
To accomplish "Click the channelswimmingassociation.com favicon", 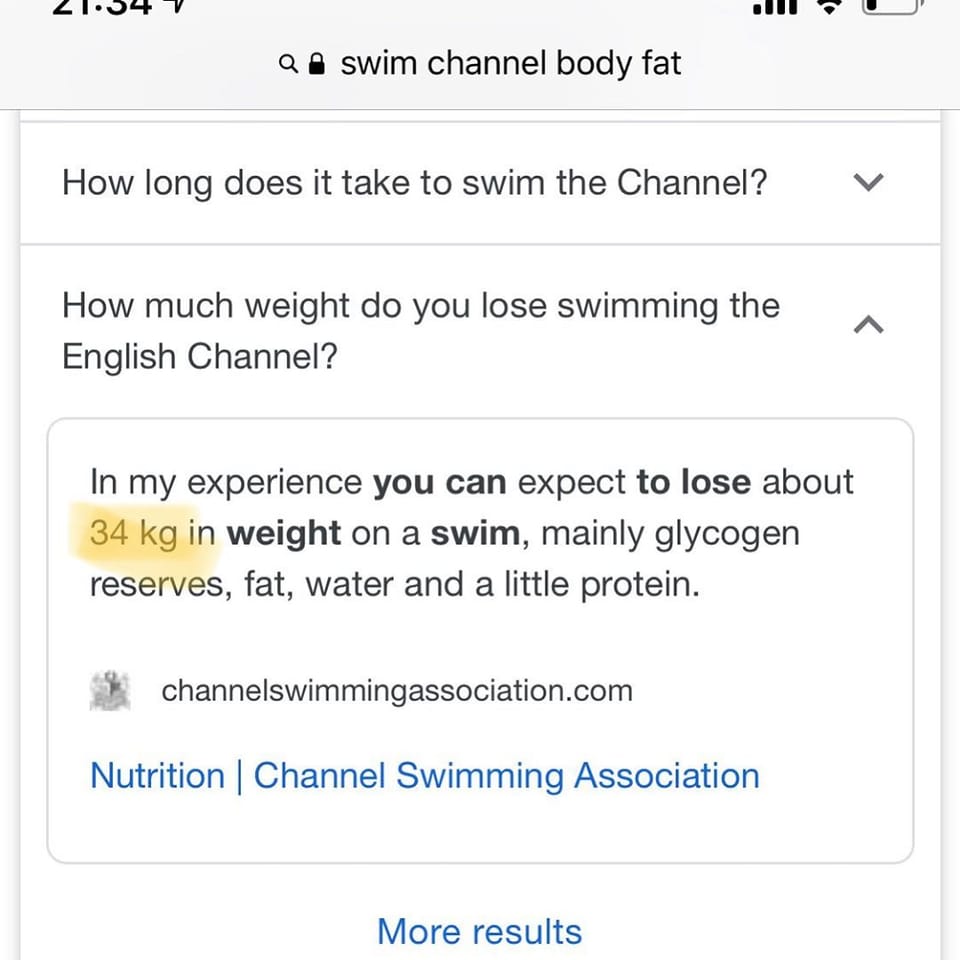I will 110,691.
